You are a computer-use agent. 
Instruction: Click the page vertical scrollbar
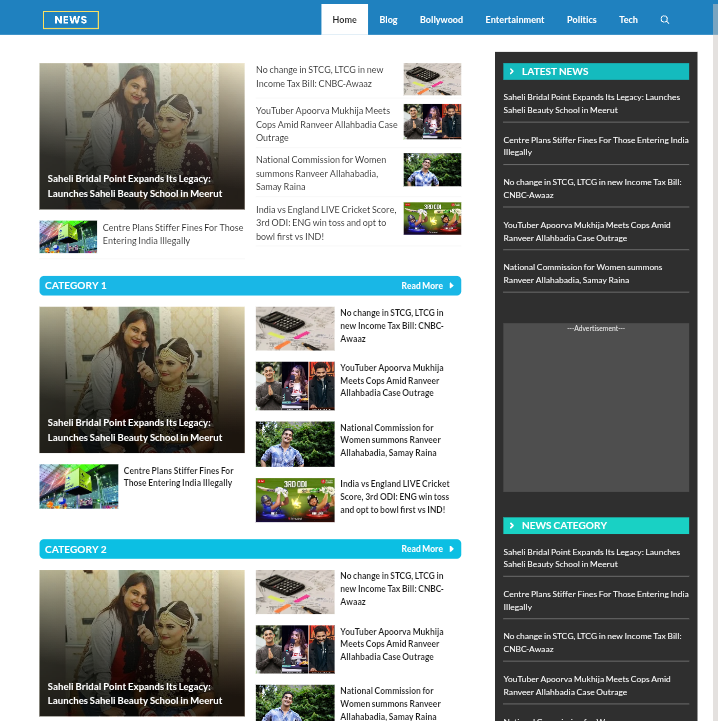tap(715, 360)
